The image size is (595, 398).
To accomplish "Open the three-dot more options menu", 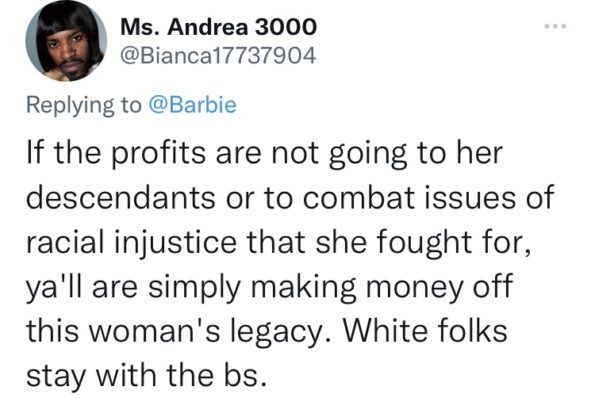I will (x=555, y=26).
